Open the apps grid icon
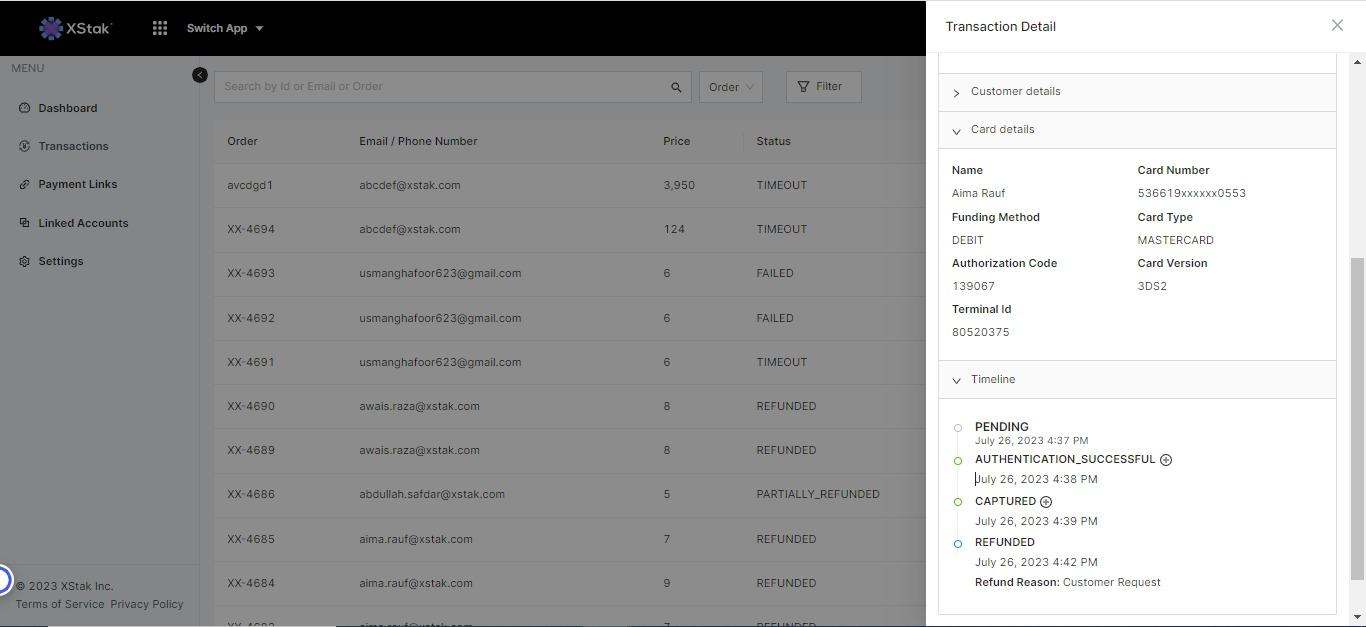The image size is (1366, 627). 160,28
